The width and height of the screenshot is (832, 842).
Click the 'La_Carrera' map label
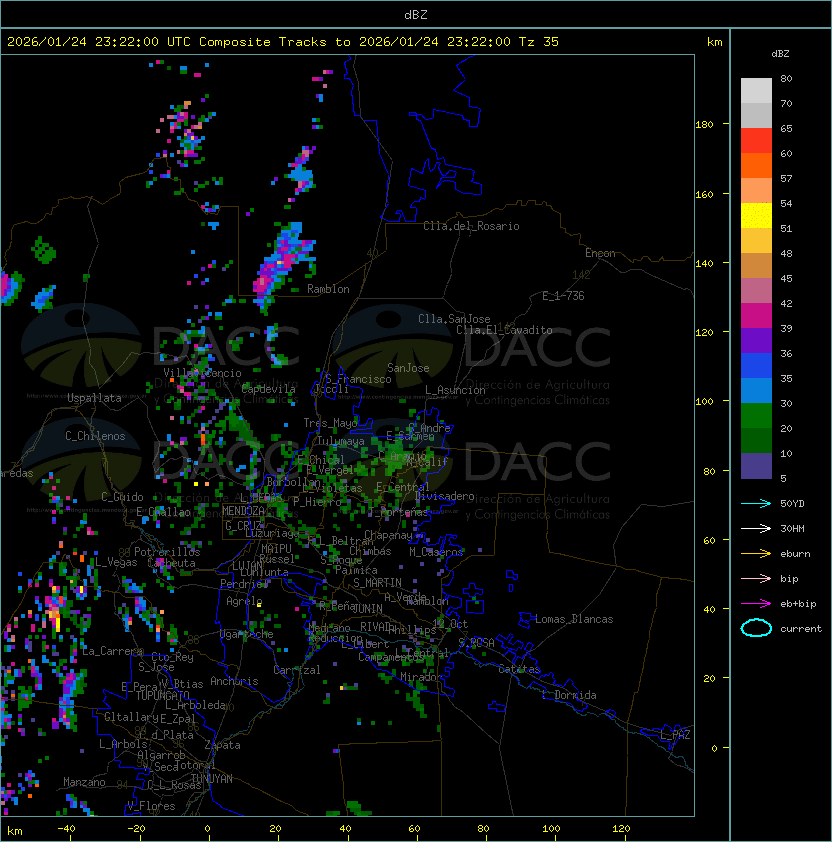click(x=112, y=651)
